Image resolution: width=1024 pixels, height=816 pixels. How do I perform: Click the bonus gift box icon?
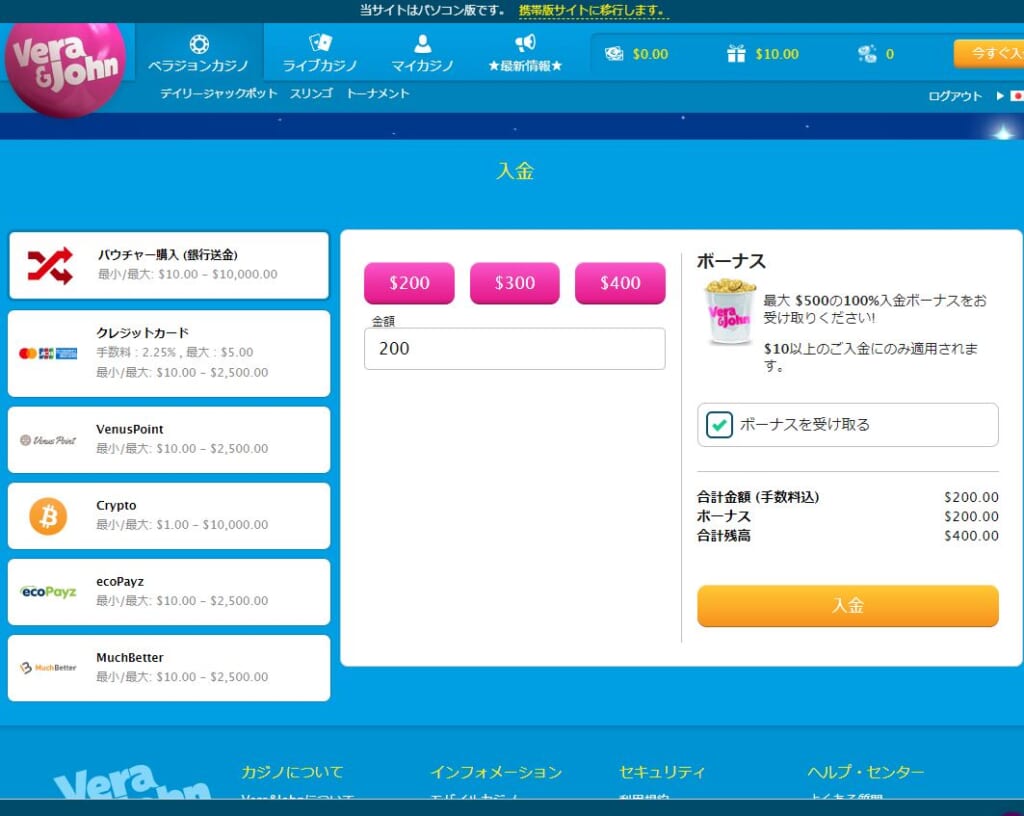736,54
